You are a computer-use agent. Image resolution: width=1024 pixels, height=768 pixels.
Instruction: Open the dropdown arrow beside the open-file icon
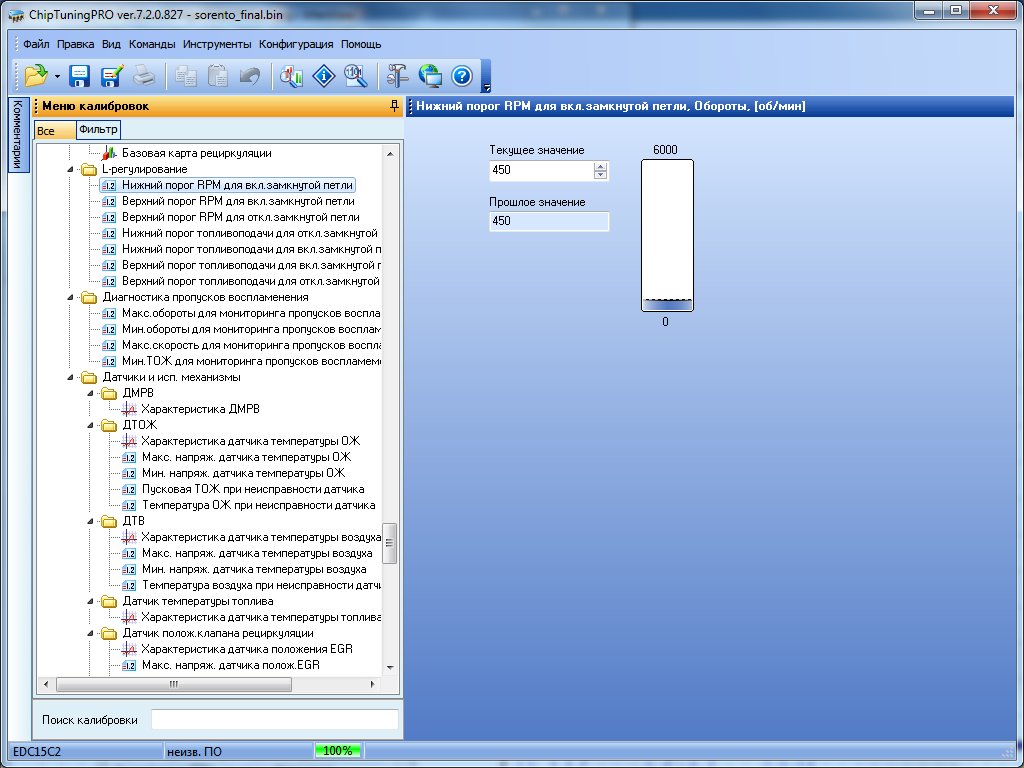coord(57,76)
